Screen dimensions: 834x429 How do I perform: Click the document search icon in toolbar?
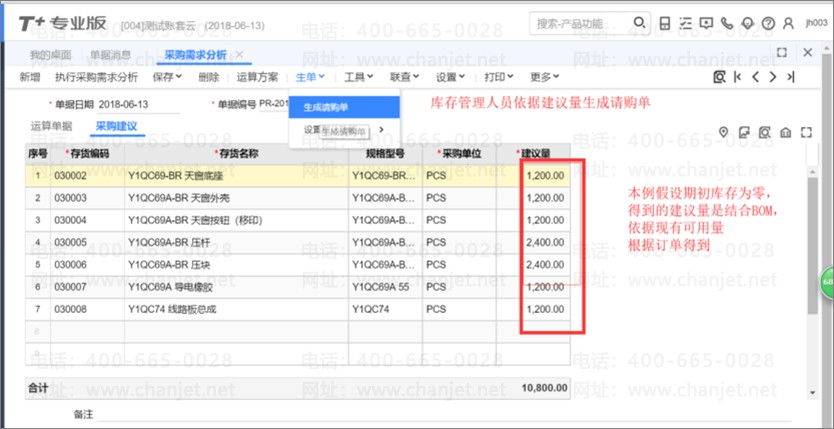719,77
